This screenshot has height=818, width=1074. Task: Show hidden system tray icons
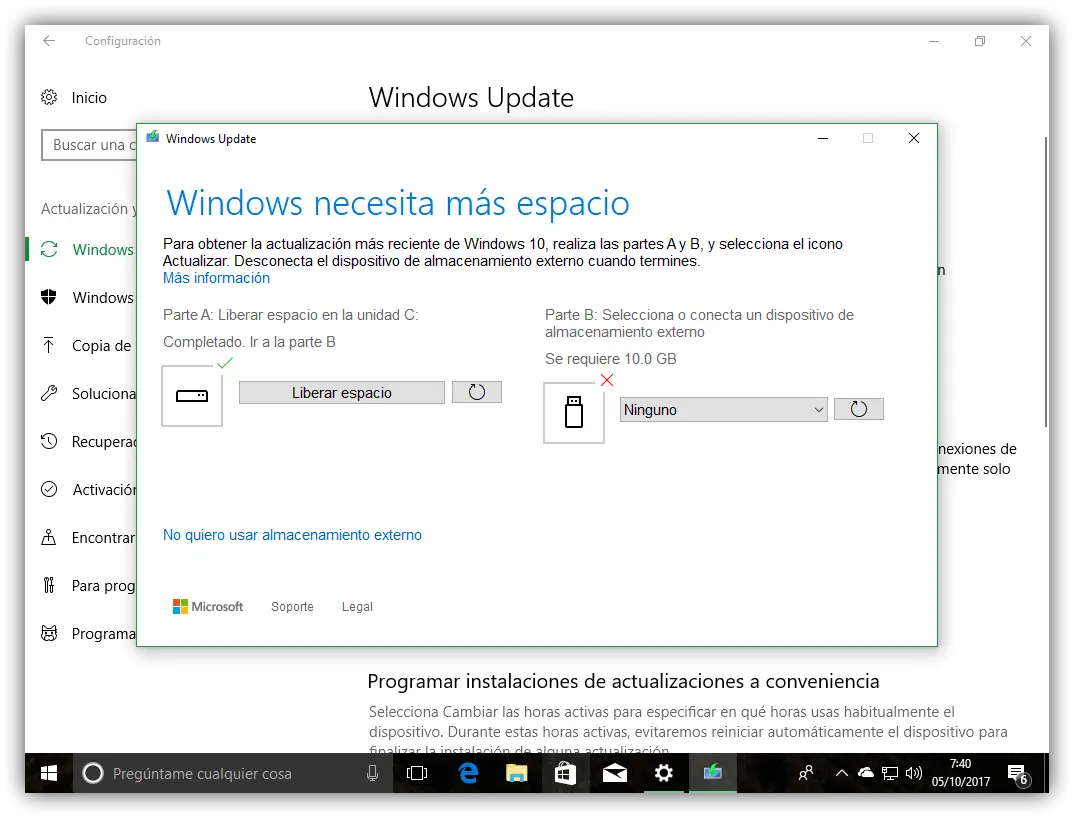pos(842,773)
